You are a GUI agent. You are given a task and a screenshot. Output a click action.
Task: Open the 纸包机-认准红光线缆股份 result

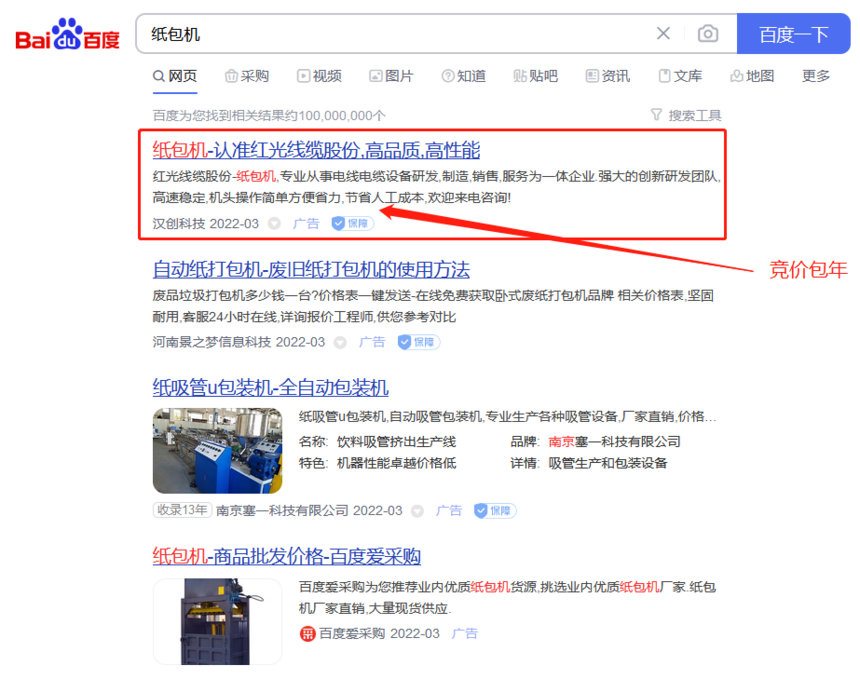tap(316, 150)
